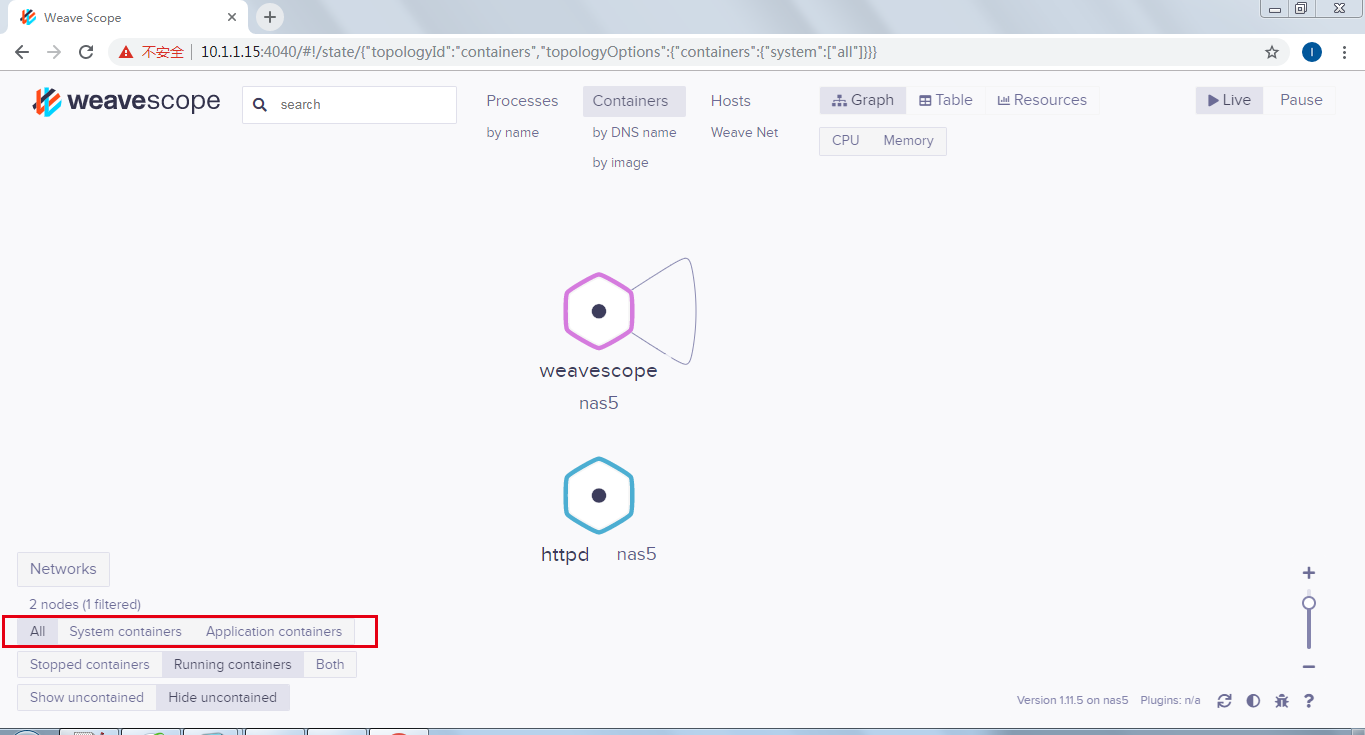Choose Show uncontained option
This screenshot has width=1365, height=735.
[87, 698]
